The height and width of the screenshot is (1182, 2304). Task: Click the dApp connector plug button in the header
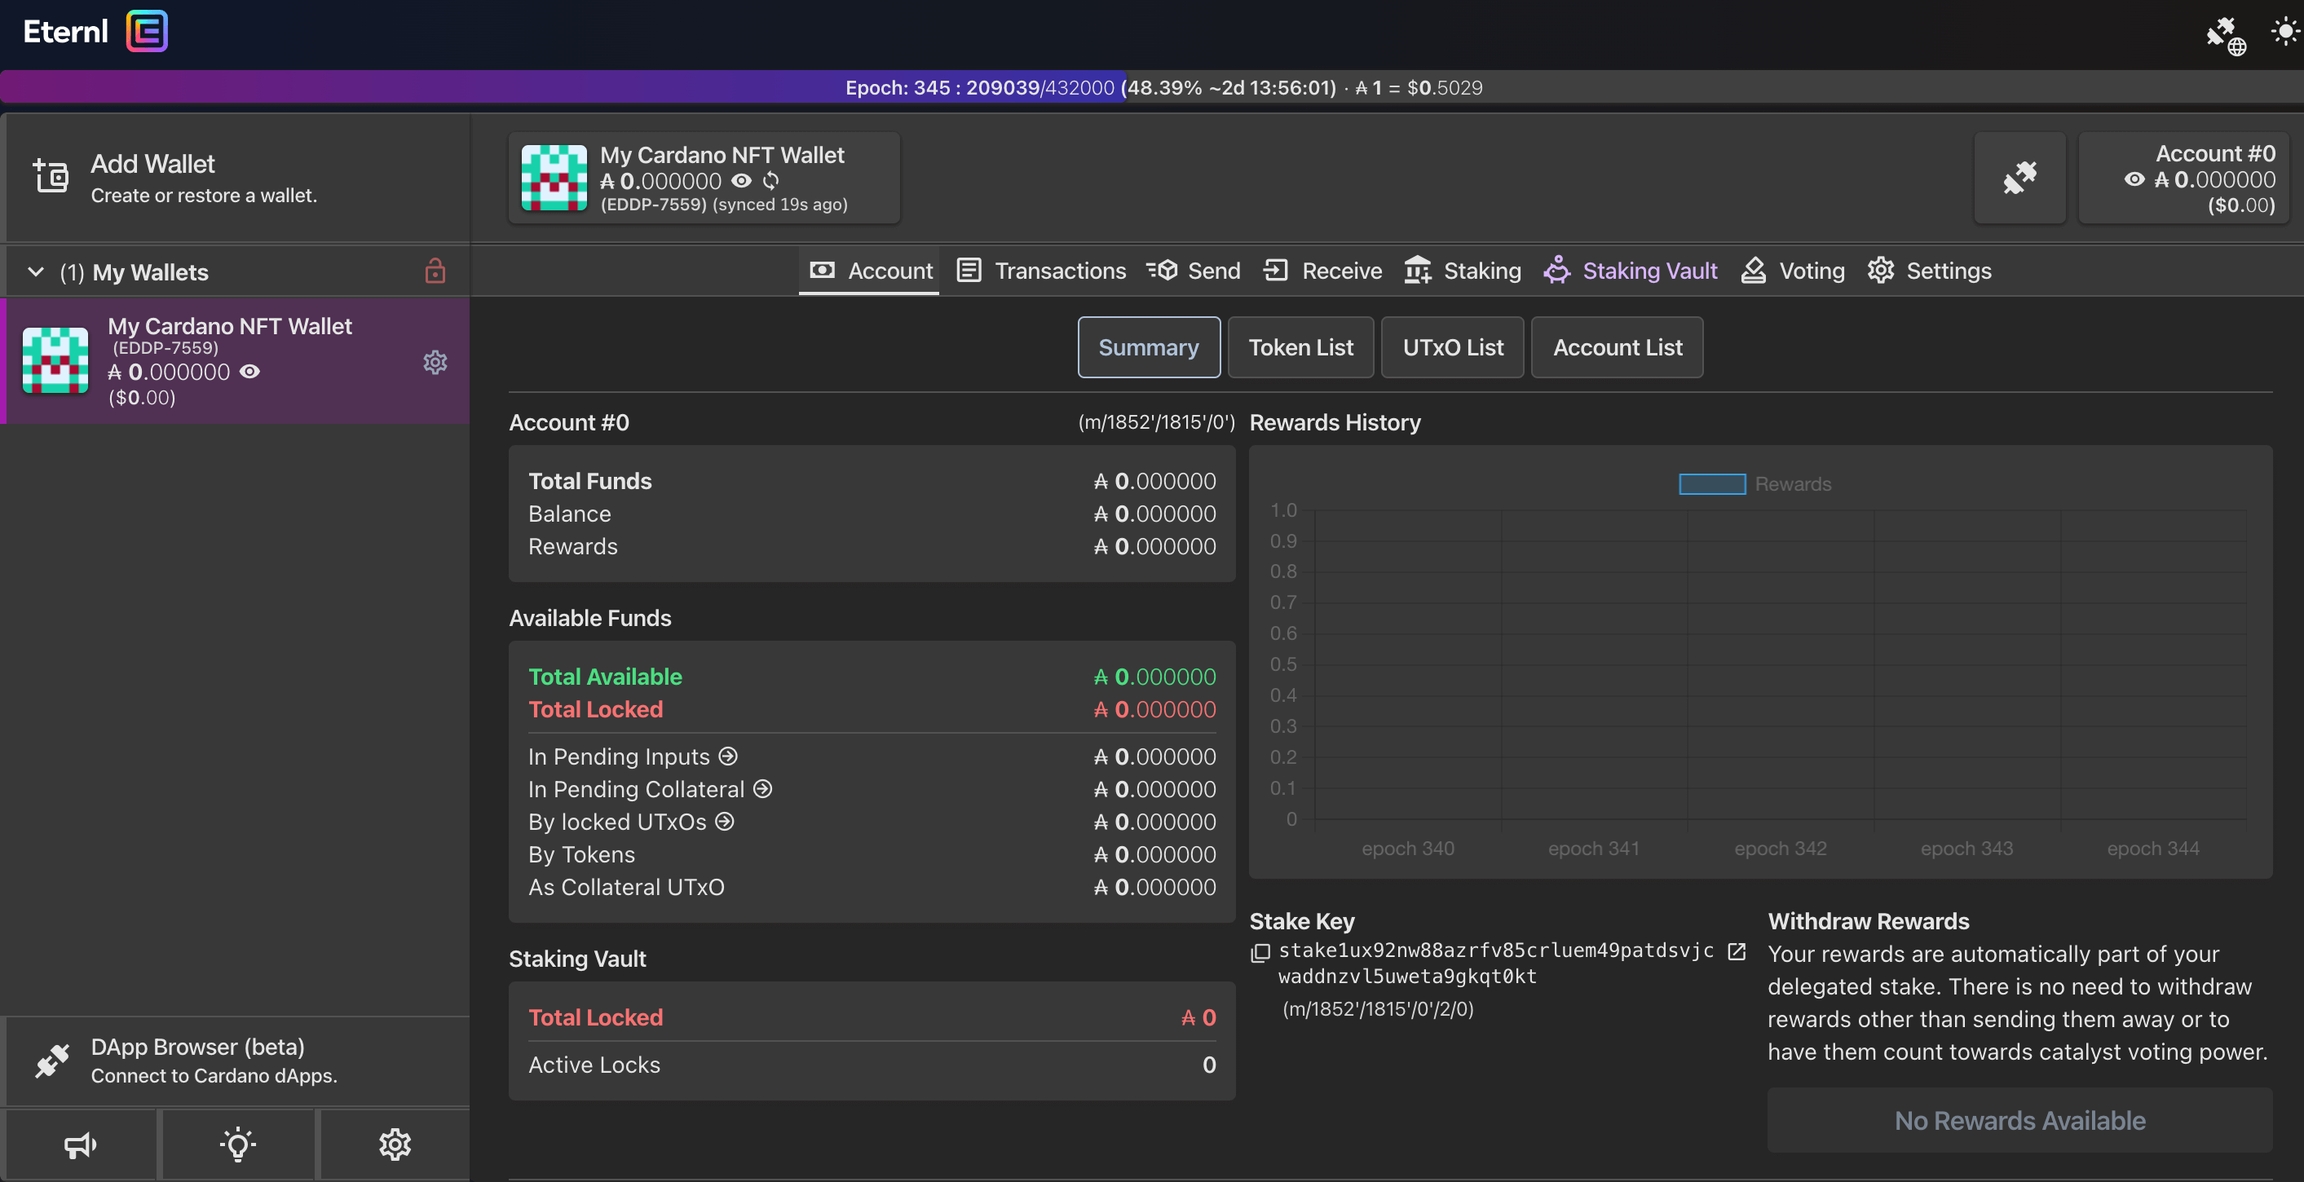pyautogui.click(x=2019, y=178)
